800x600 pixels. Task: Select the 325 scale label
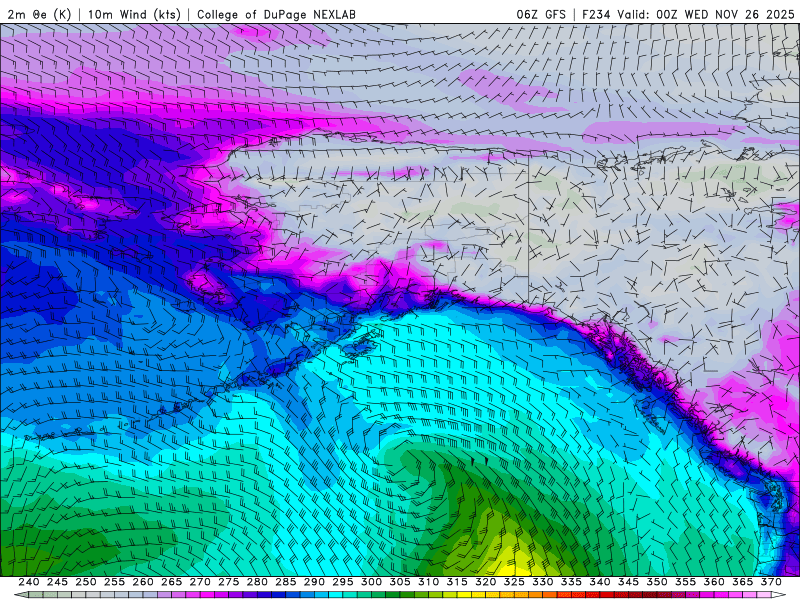pyautogui.click(x=514, y=582)
